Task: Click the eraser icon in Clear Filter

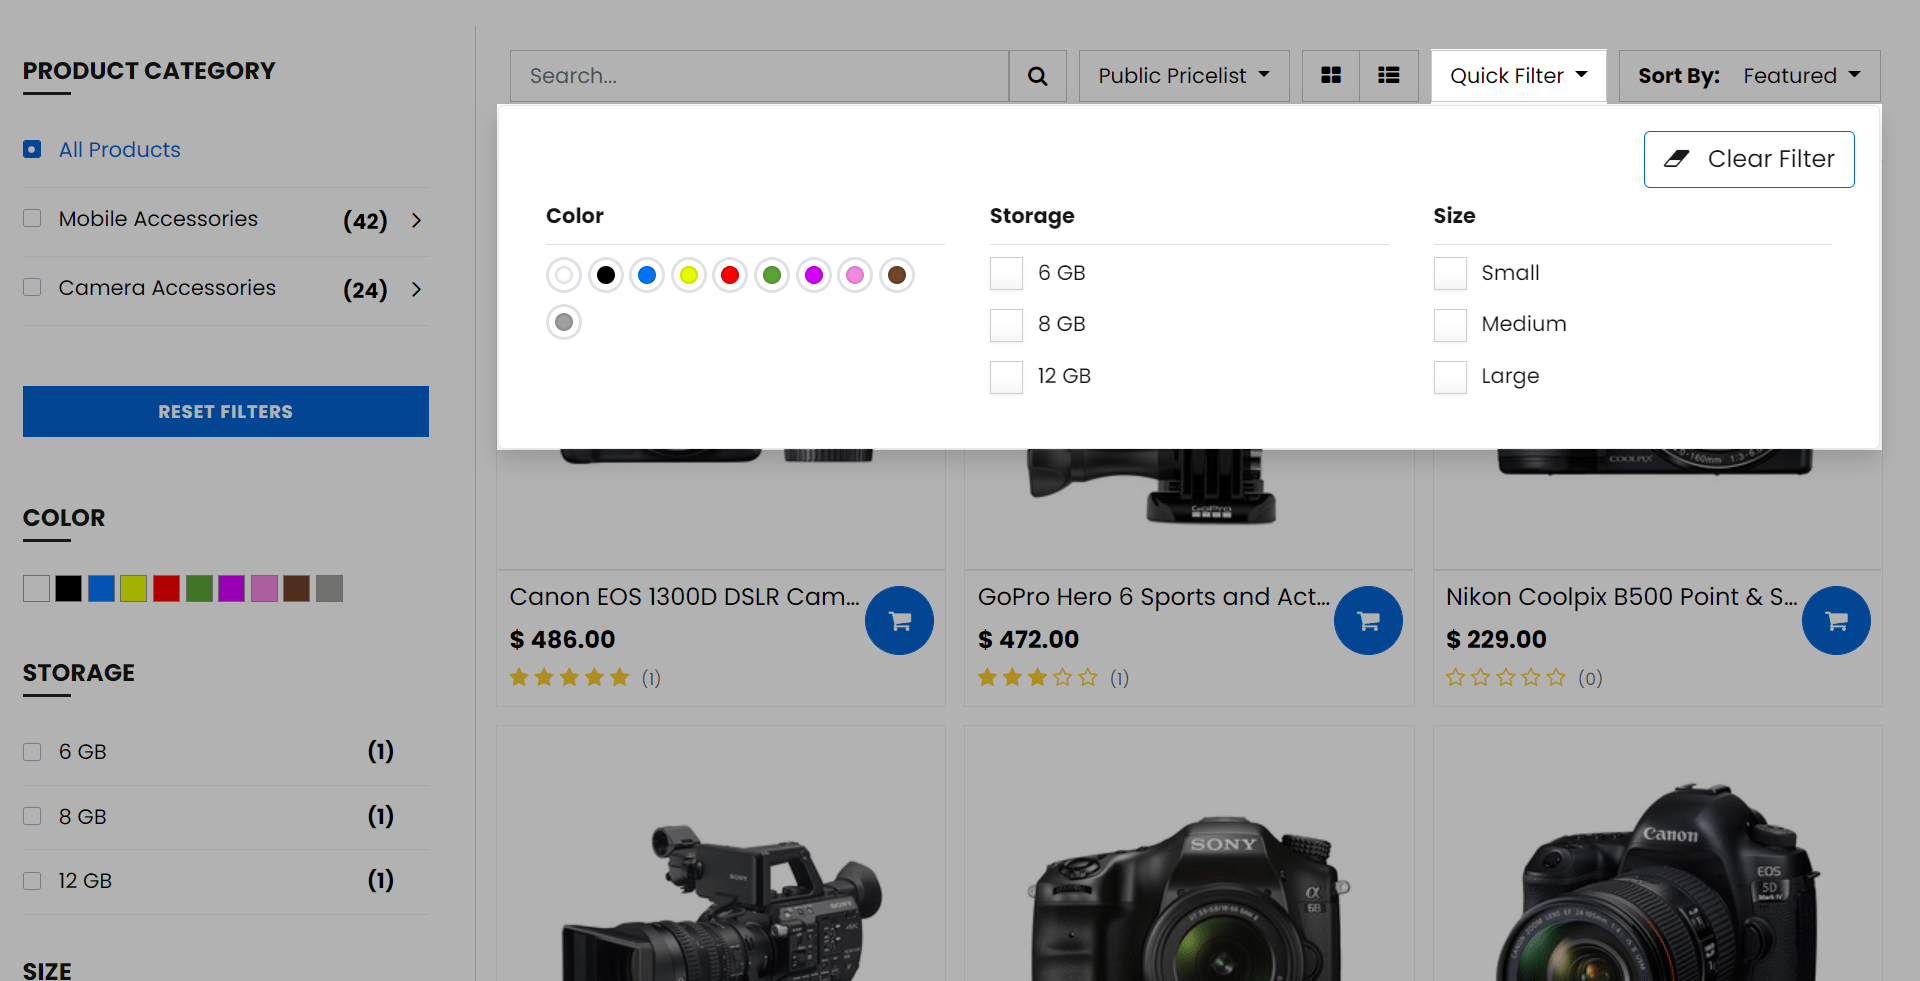Action: (1677, 159)
